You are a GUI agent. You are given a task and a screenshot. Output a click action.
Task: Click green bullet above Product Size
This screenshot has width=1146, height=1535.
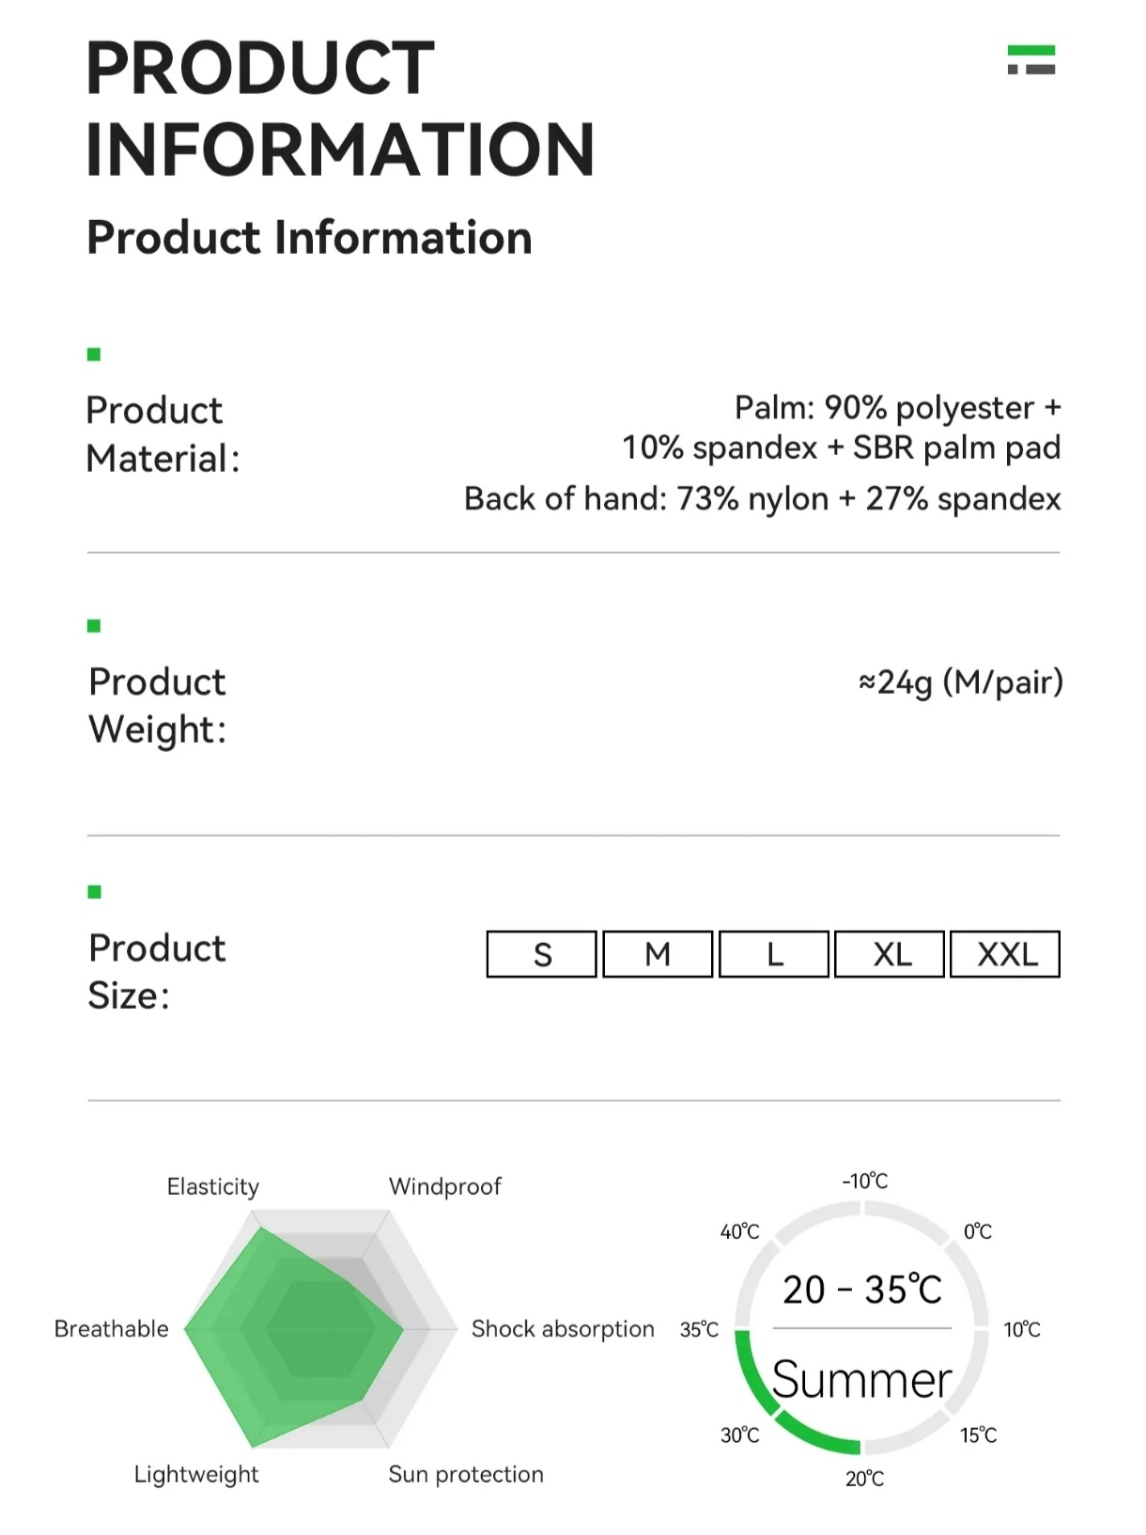coord(94,892)
